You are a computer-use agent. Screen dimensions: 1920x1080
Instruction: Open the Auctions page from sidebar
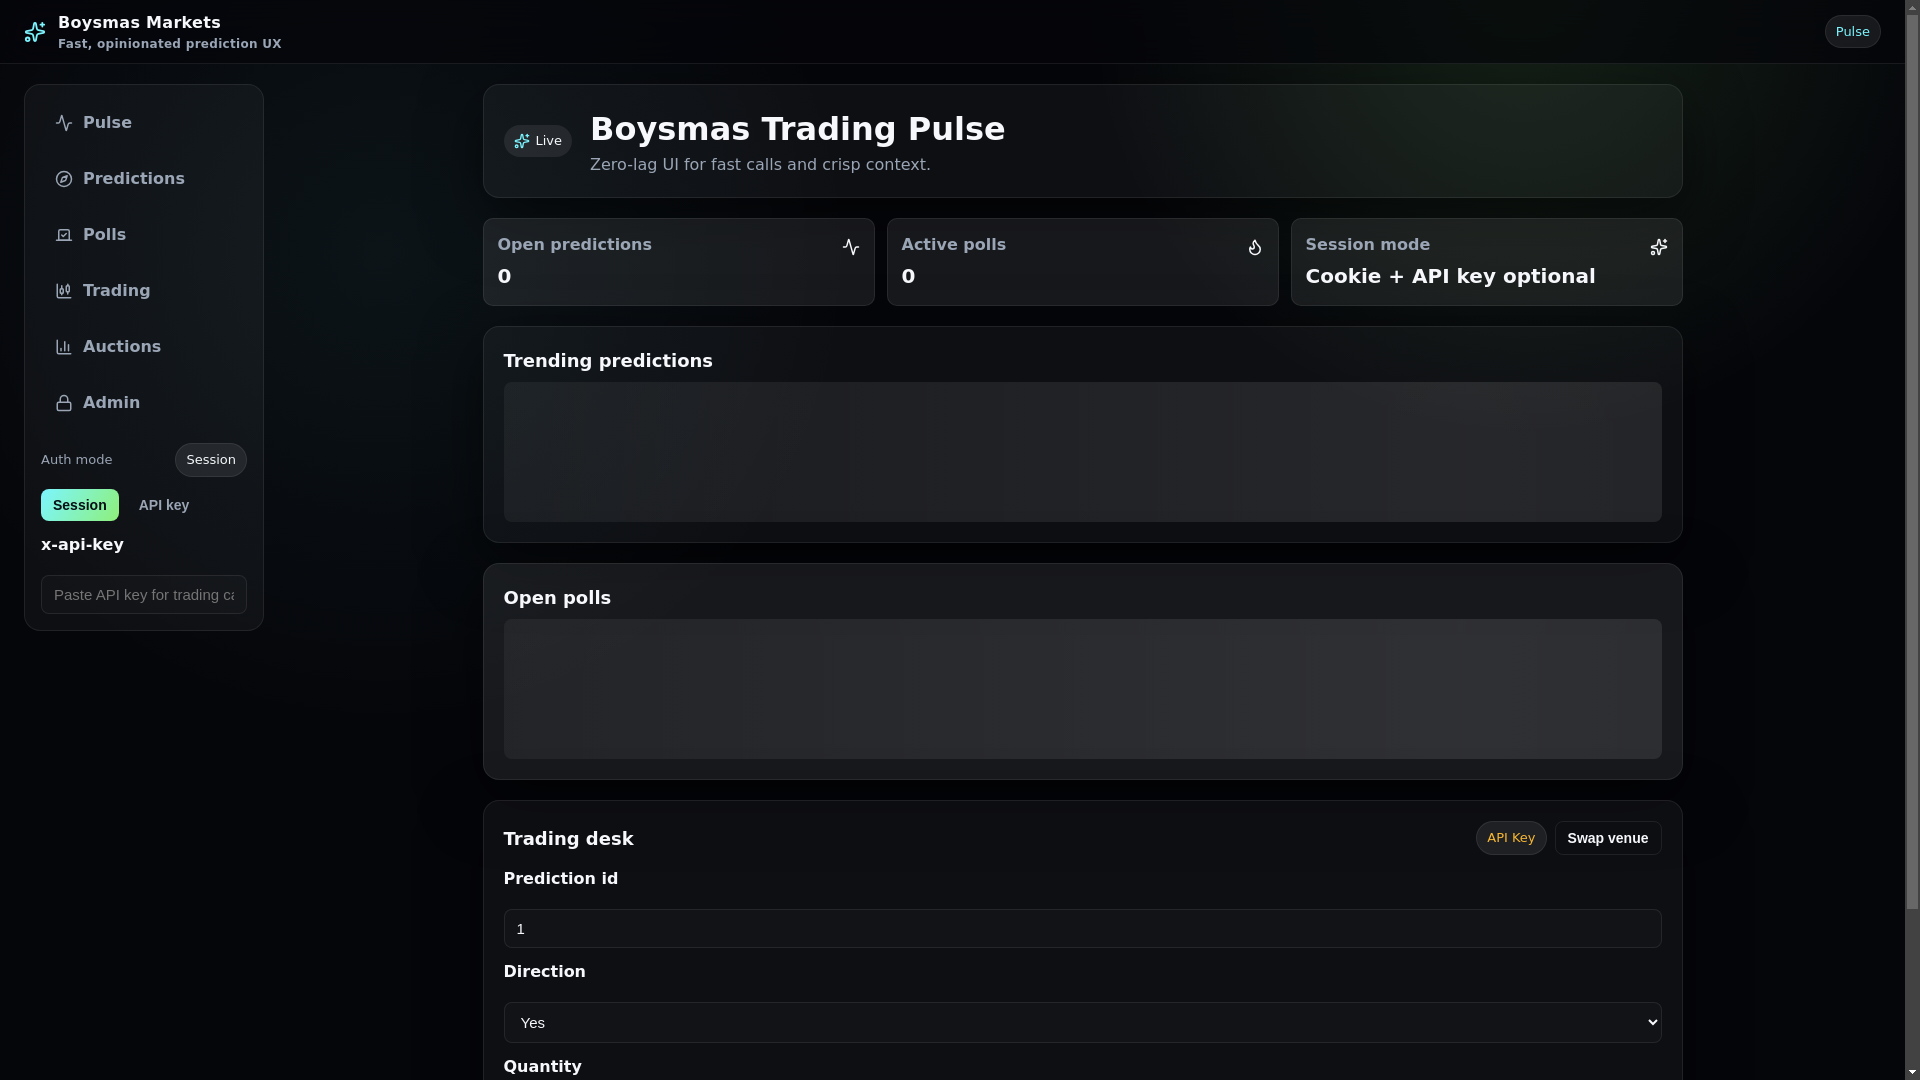[x=121, y=347]
